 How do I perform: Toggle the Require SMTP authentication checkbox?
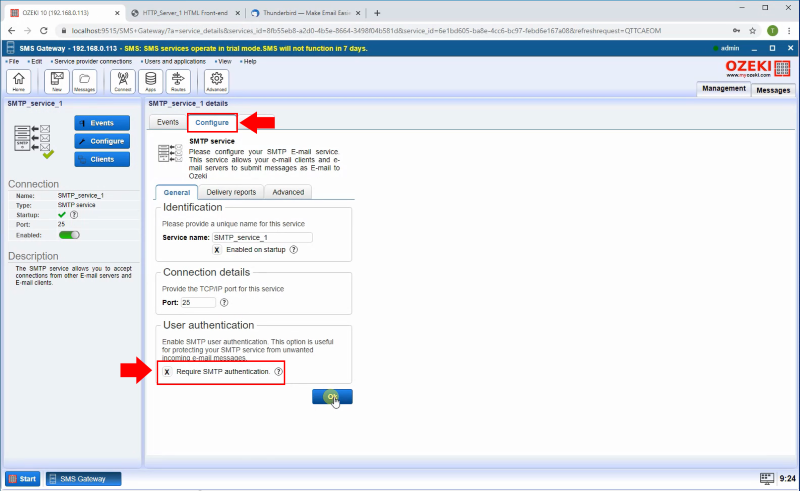pyautogui.click(x=167, y=372)
